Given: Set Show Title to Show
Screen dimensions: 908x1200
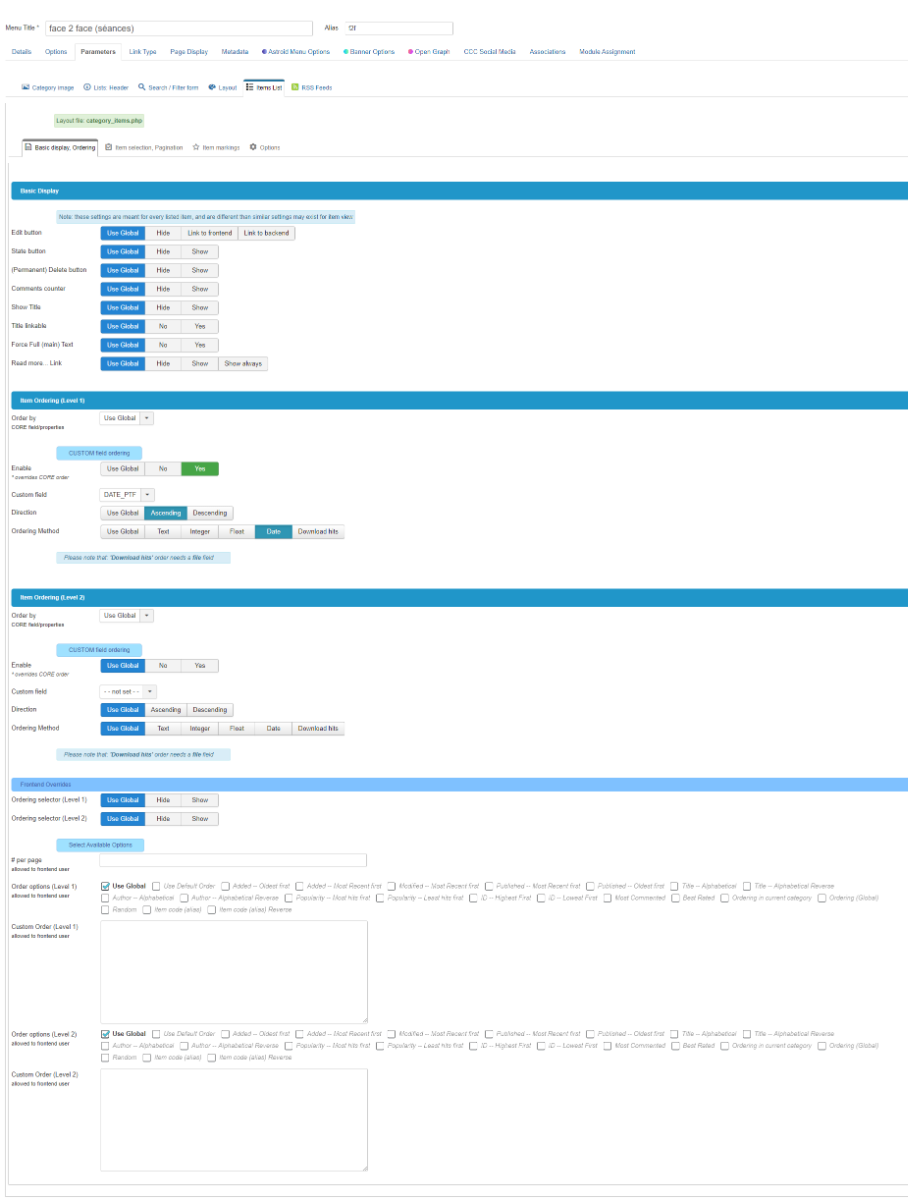Looking at the screenshot, I should [x=200, y=308].
